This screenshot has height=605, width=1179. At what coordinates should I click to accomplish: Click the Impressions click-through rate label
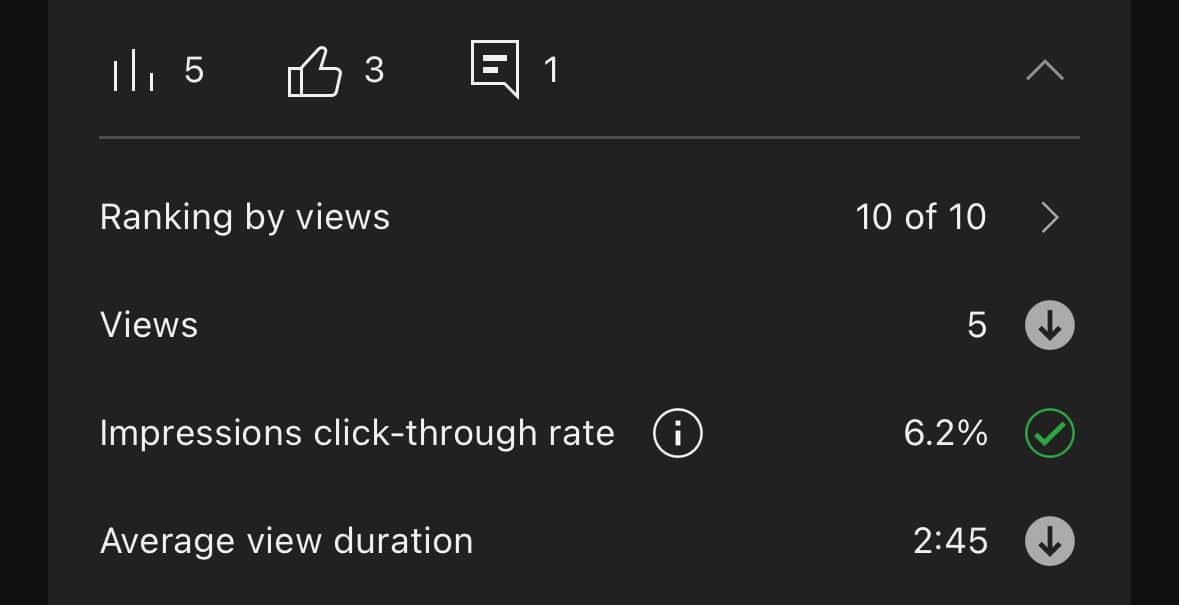click(357, 434)
